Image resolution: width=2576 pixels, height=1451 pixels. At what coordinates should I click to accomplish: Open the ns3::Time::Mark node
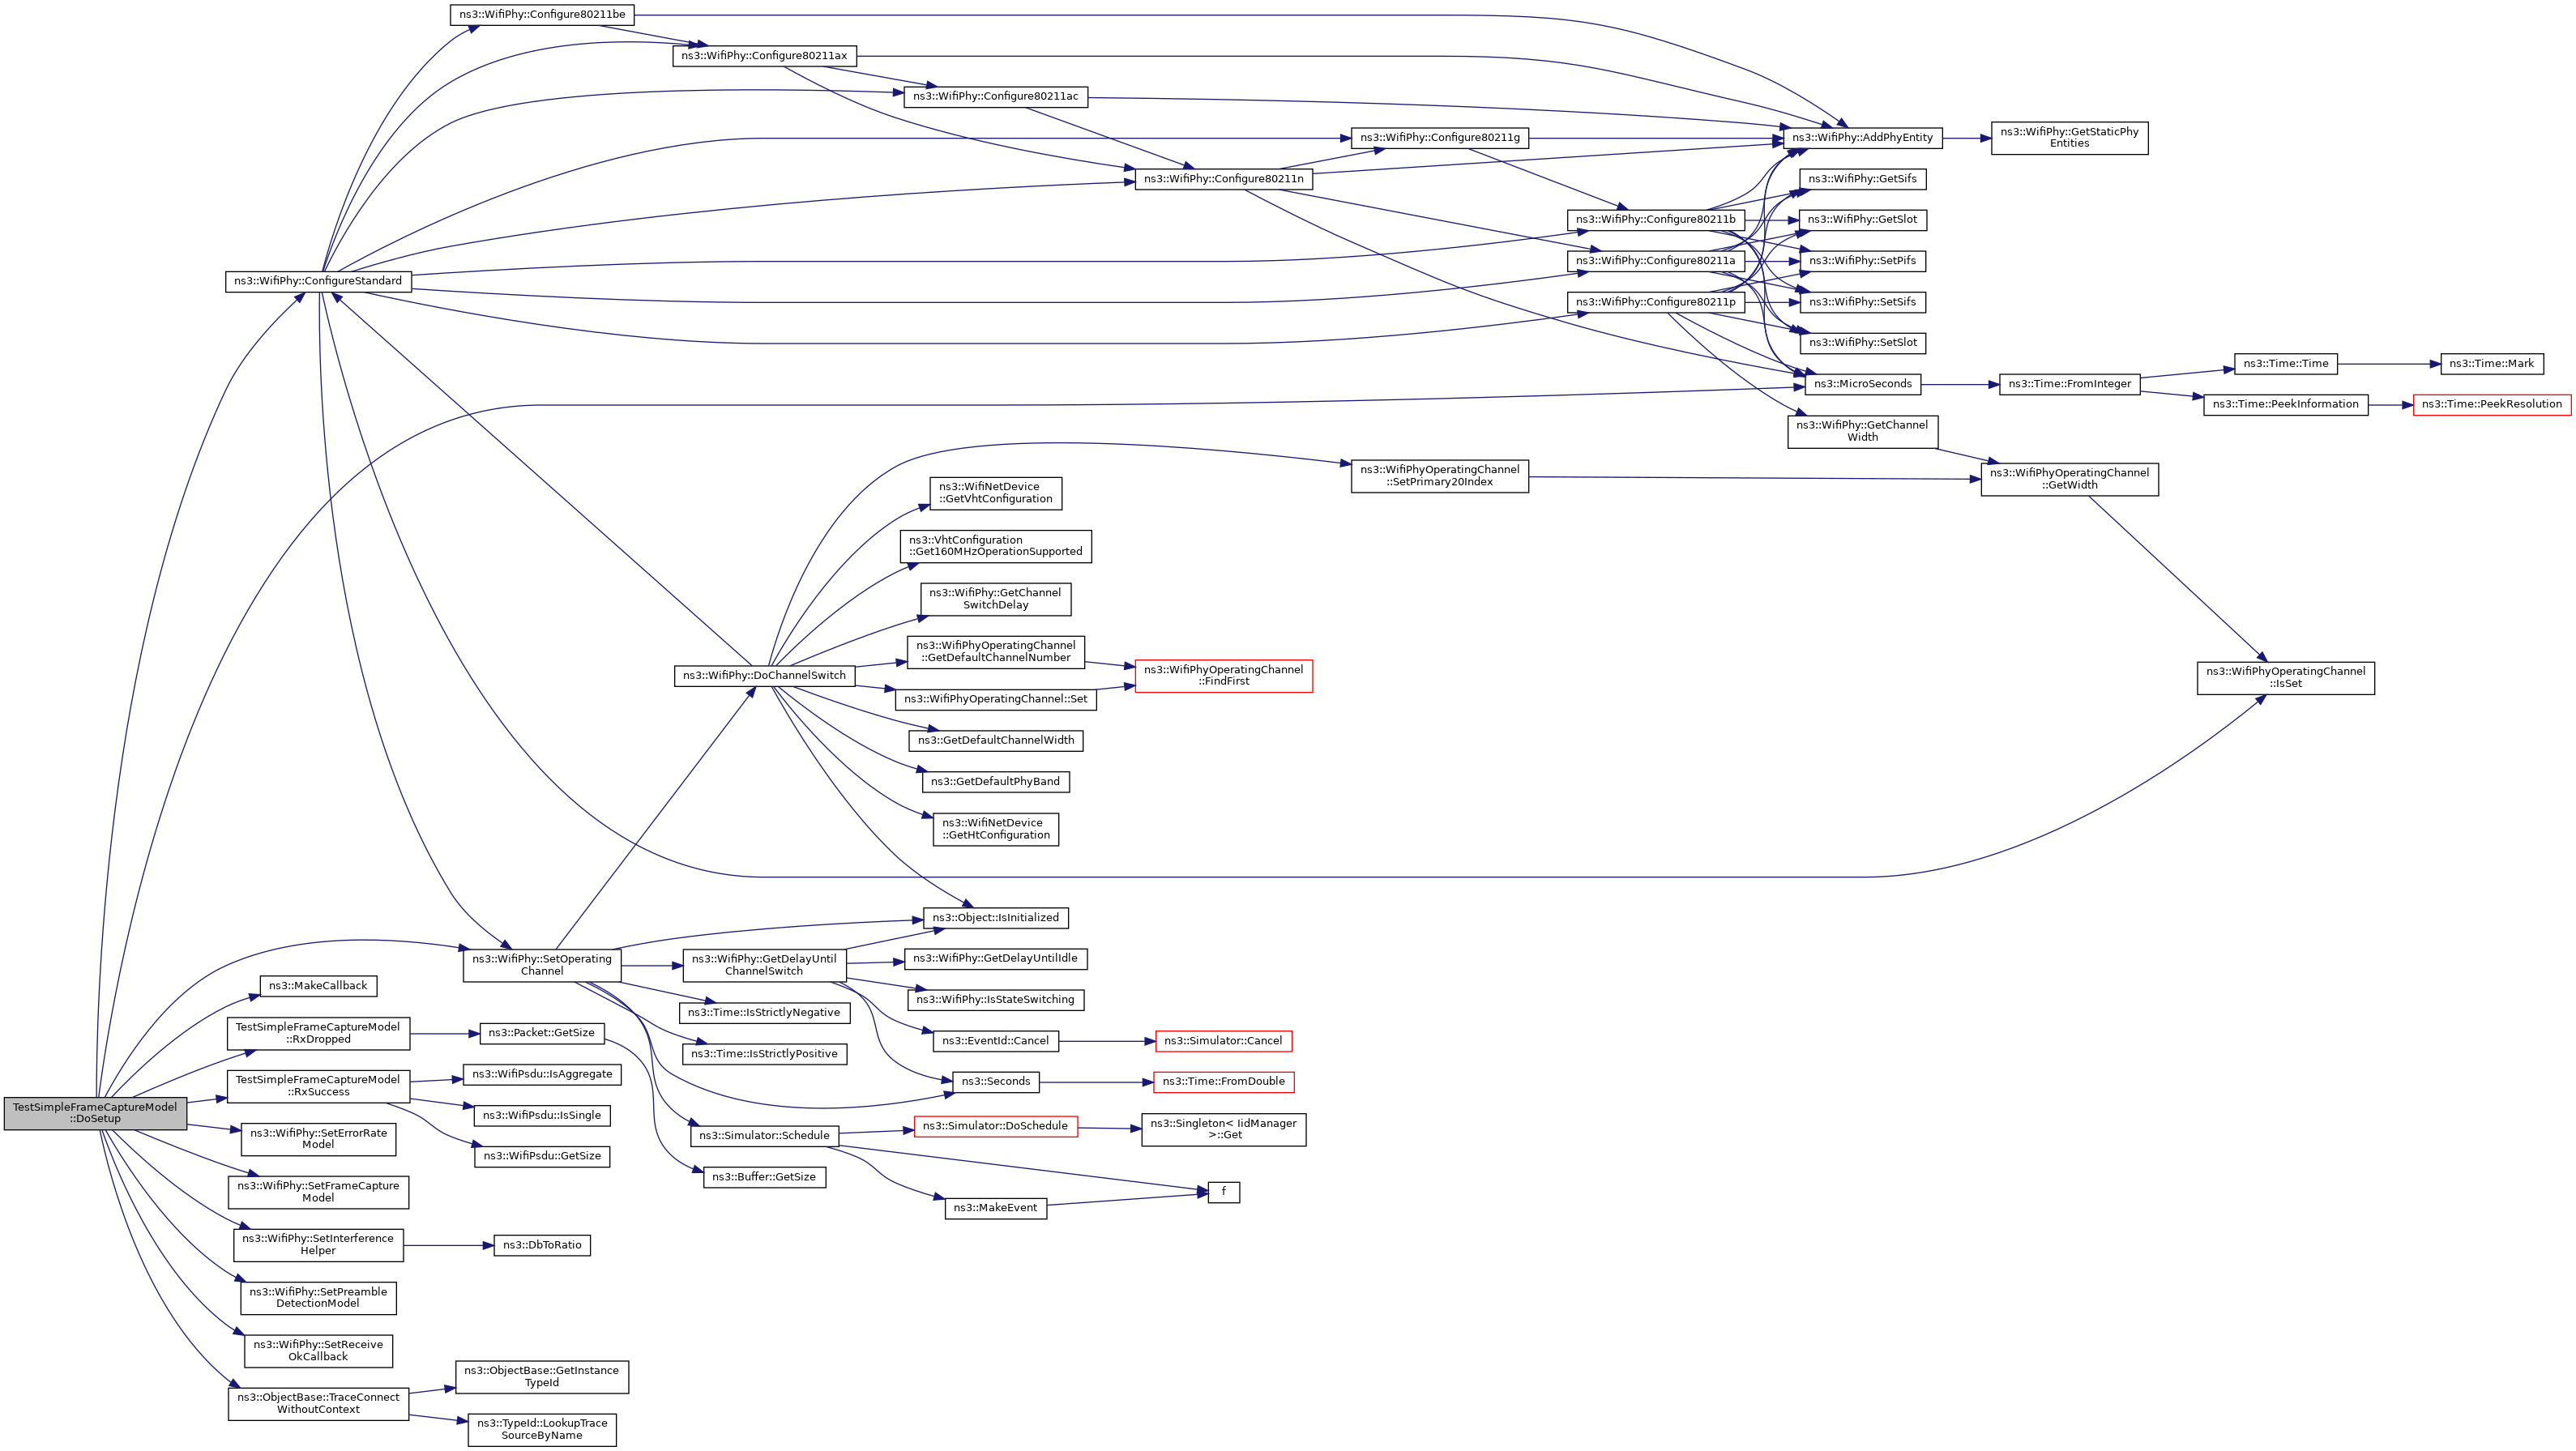pyautogui.click(x=2491, y=364)
